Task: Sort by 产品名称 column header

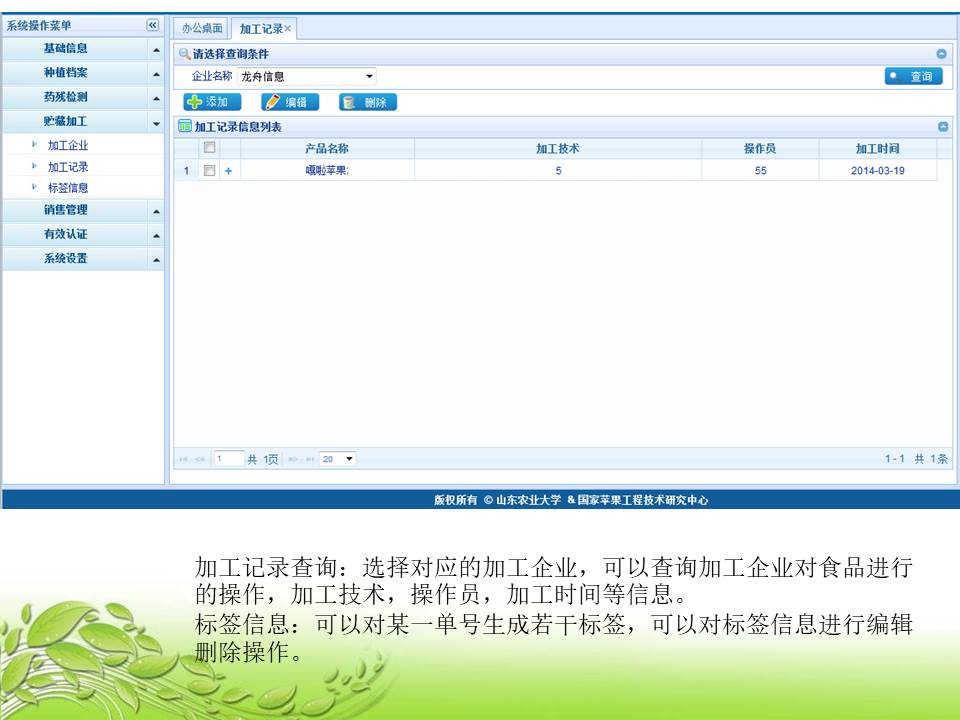Action: click(327, 148)
